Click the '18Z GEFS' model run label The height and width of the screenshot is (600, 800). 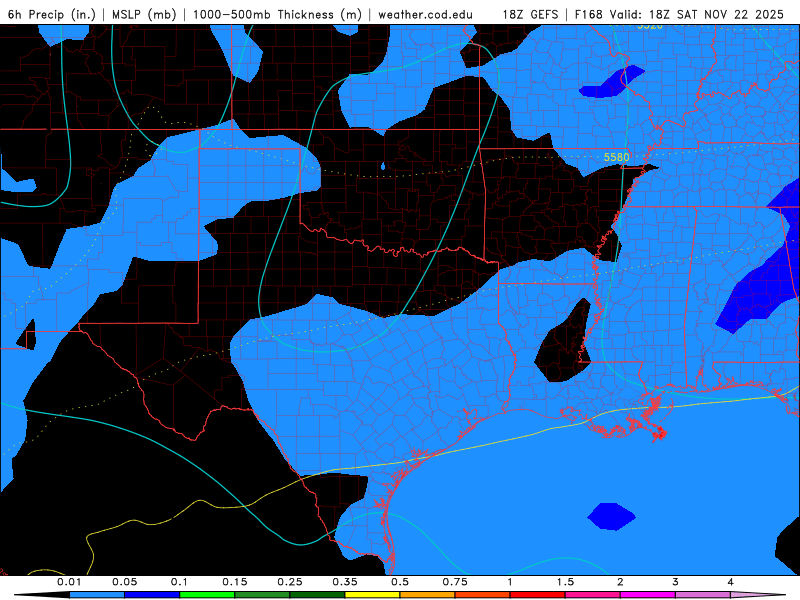click(x=530, y=14)
